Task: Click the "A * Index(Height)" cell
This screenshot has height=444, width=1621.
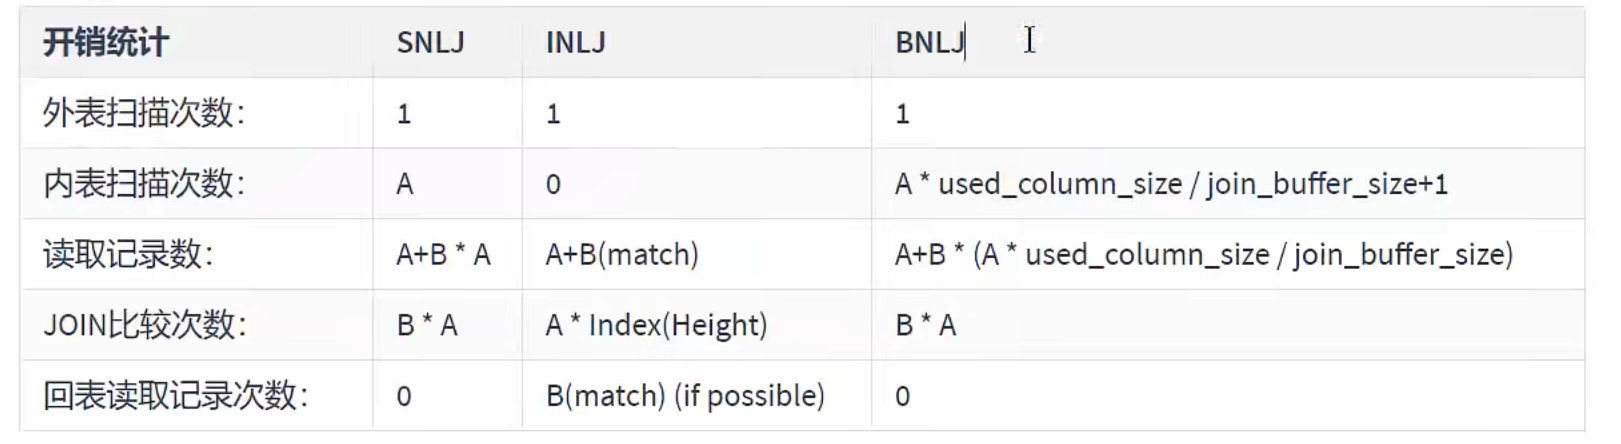Action: tap(656, 325)
